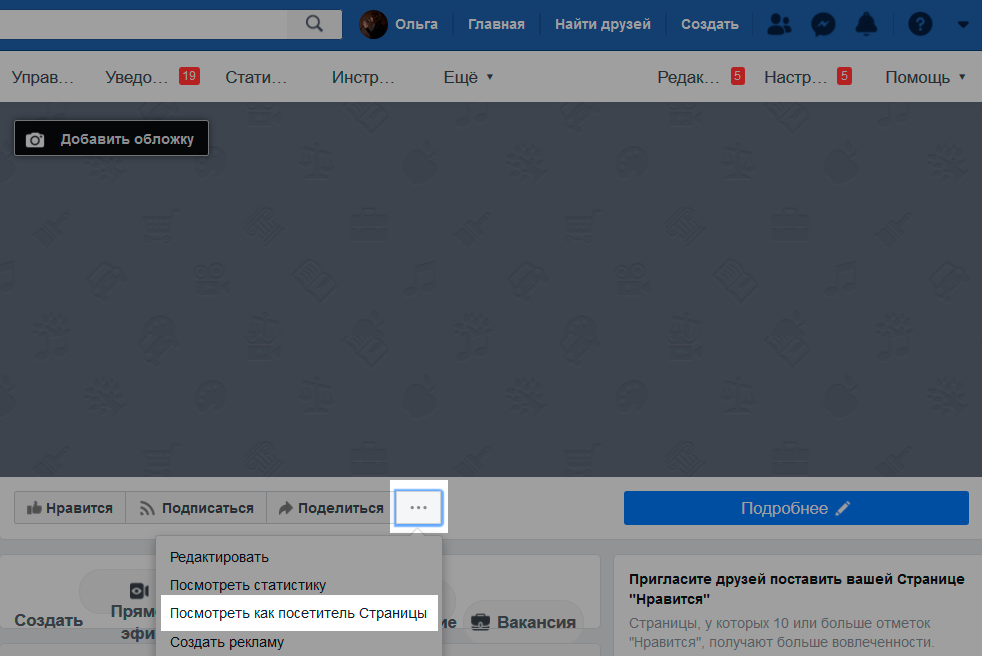This screenshot has width=983, height=656.
Task: Click the search input field
Action: click(144, 24)
